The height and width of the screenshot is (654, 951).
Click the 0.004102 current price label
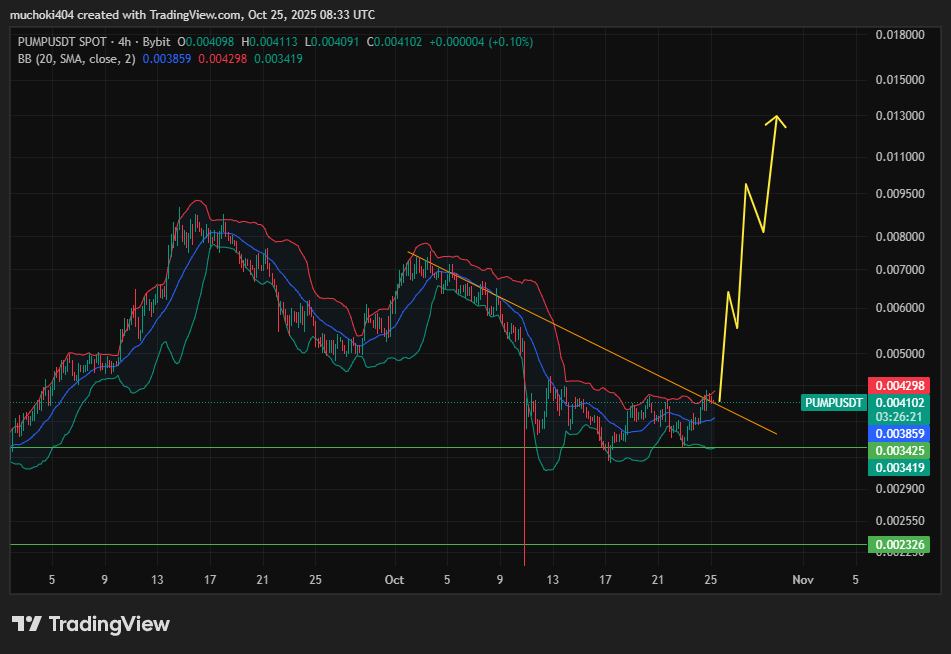tap(901, 402)
